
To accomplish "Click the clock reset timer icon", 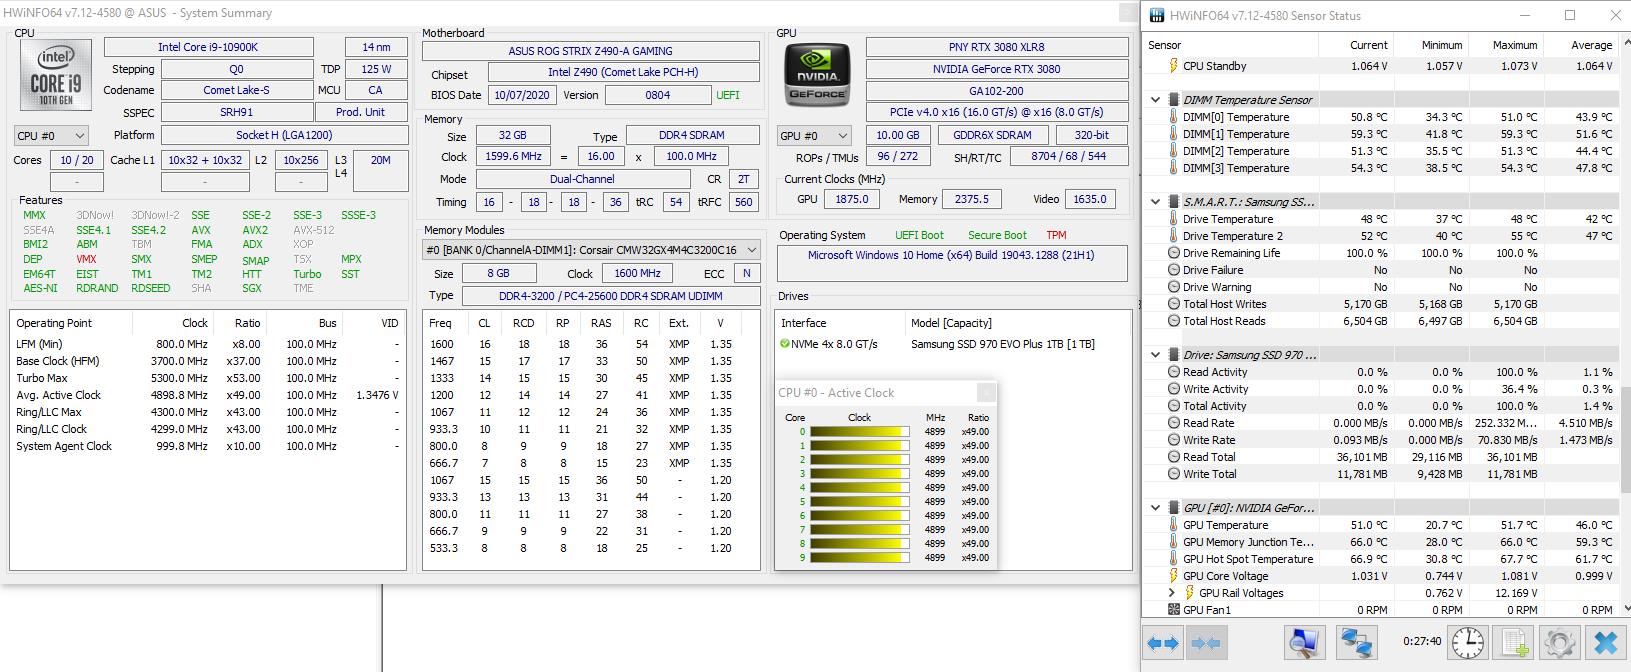I will click(x=1468, y=642).
